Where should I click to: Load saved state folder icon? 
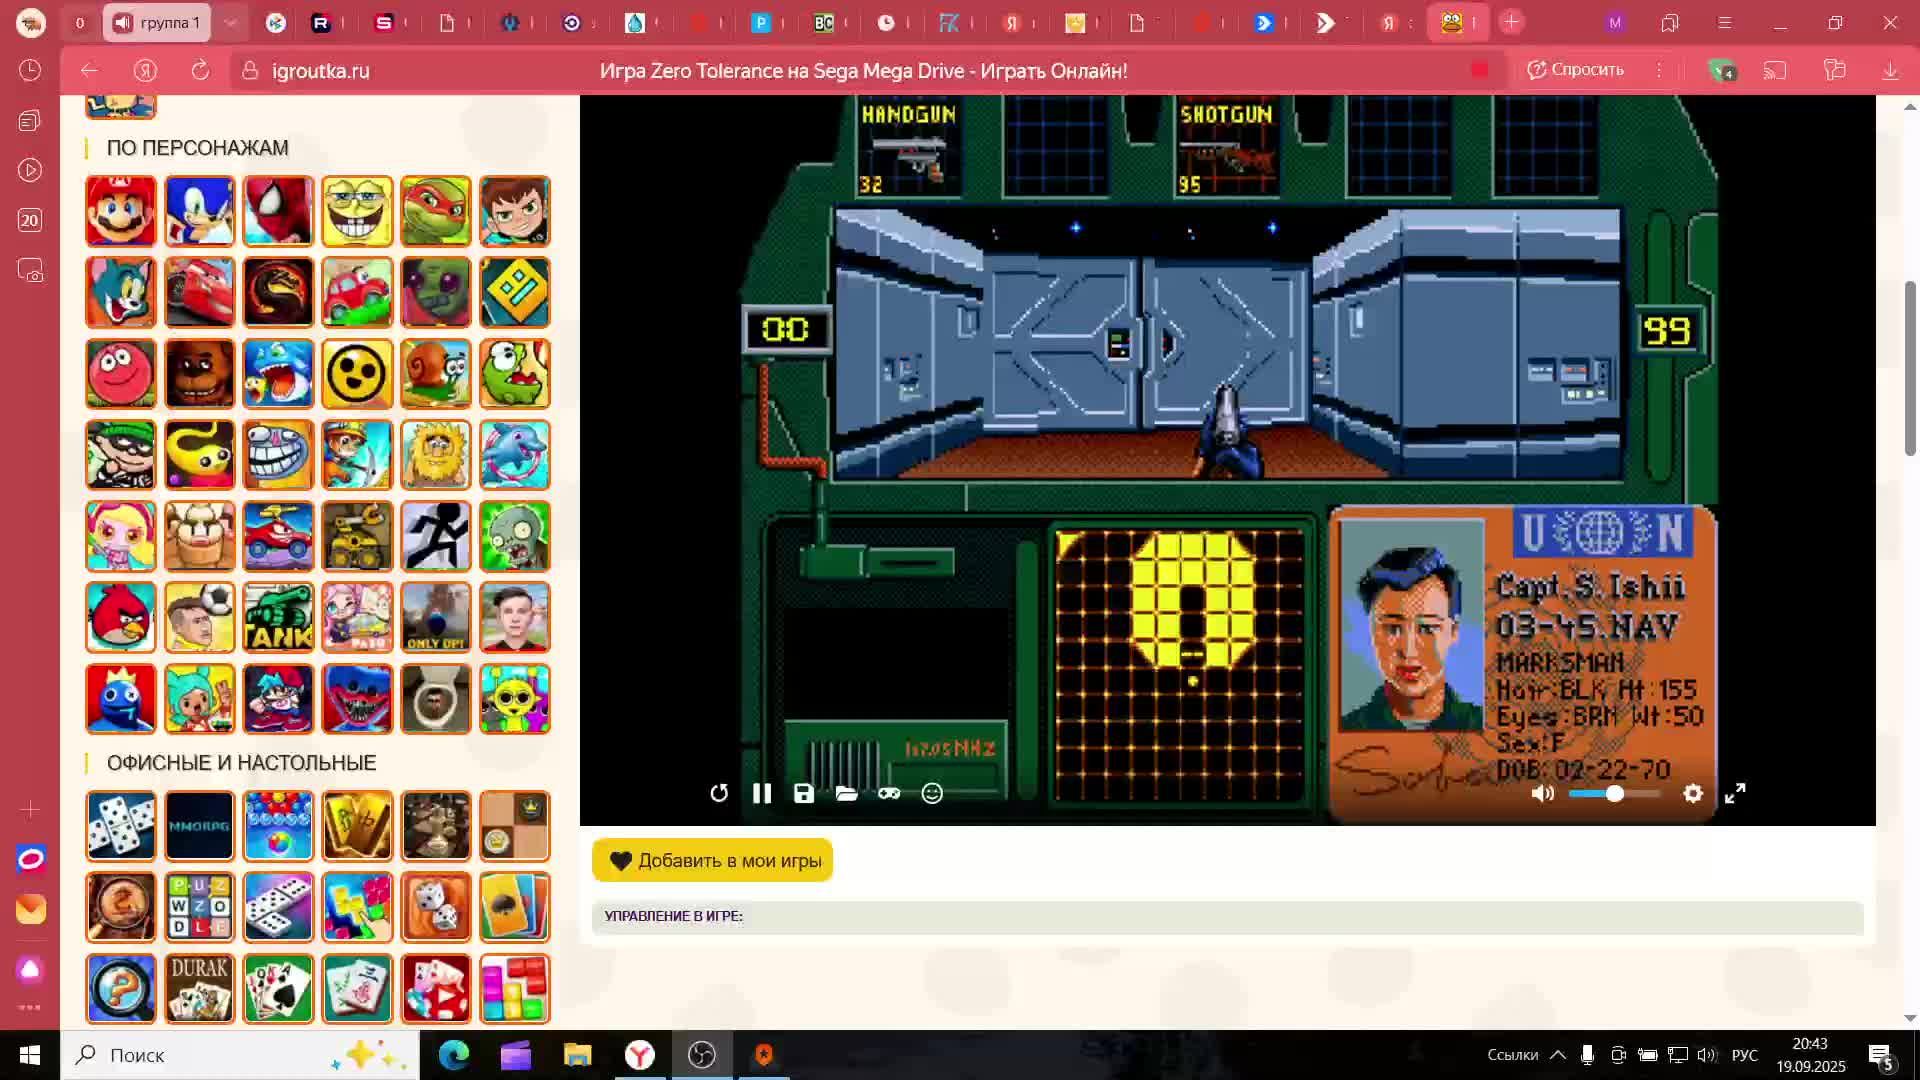pyautogui.click(x=847, y=794)
